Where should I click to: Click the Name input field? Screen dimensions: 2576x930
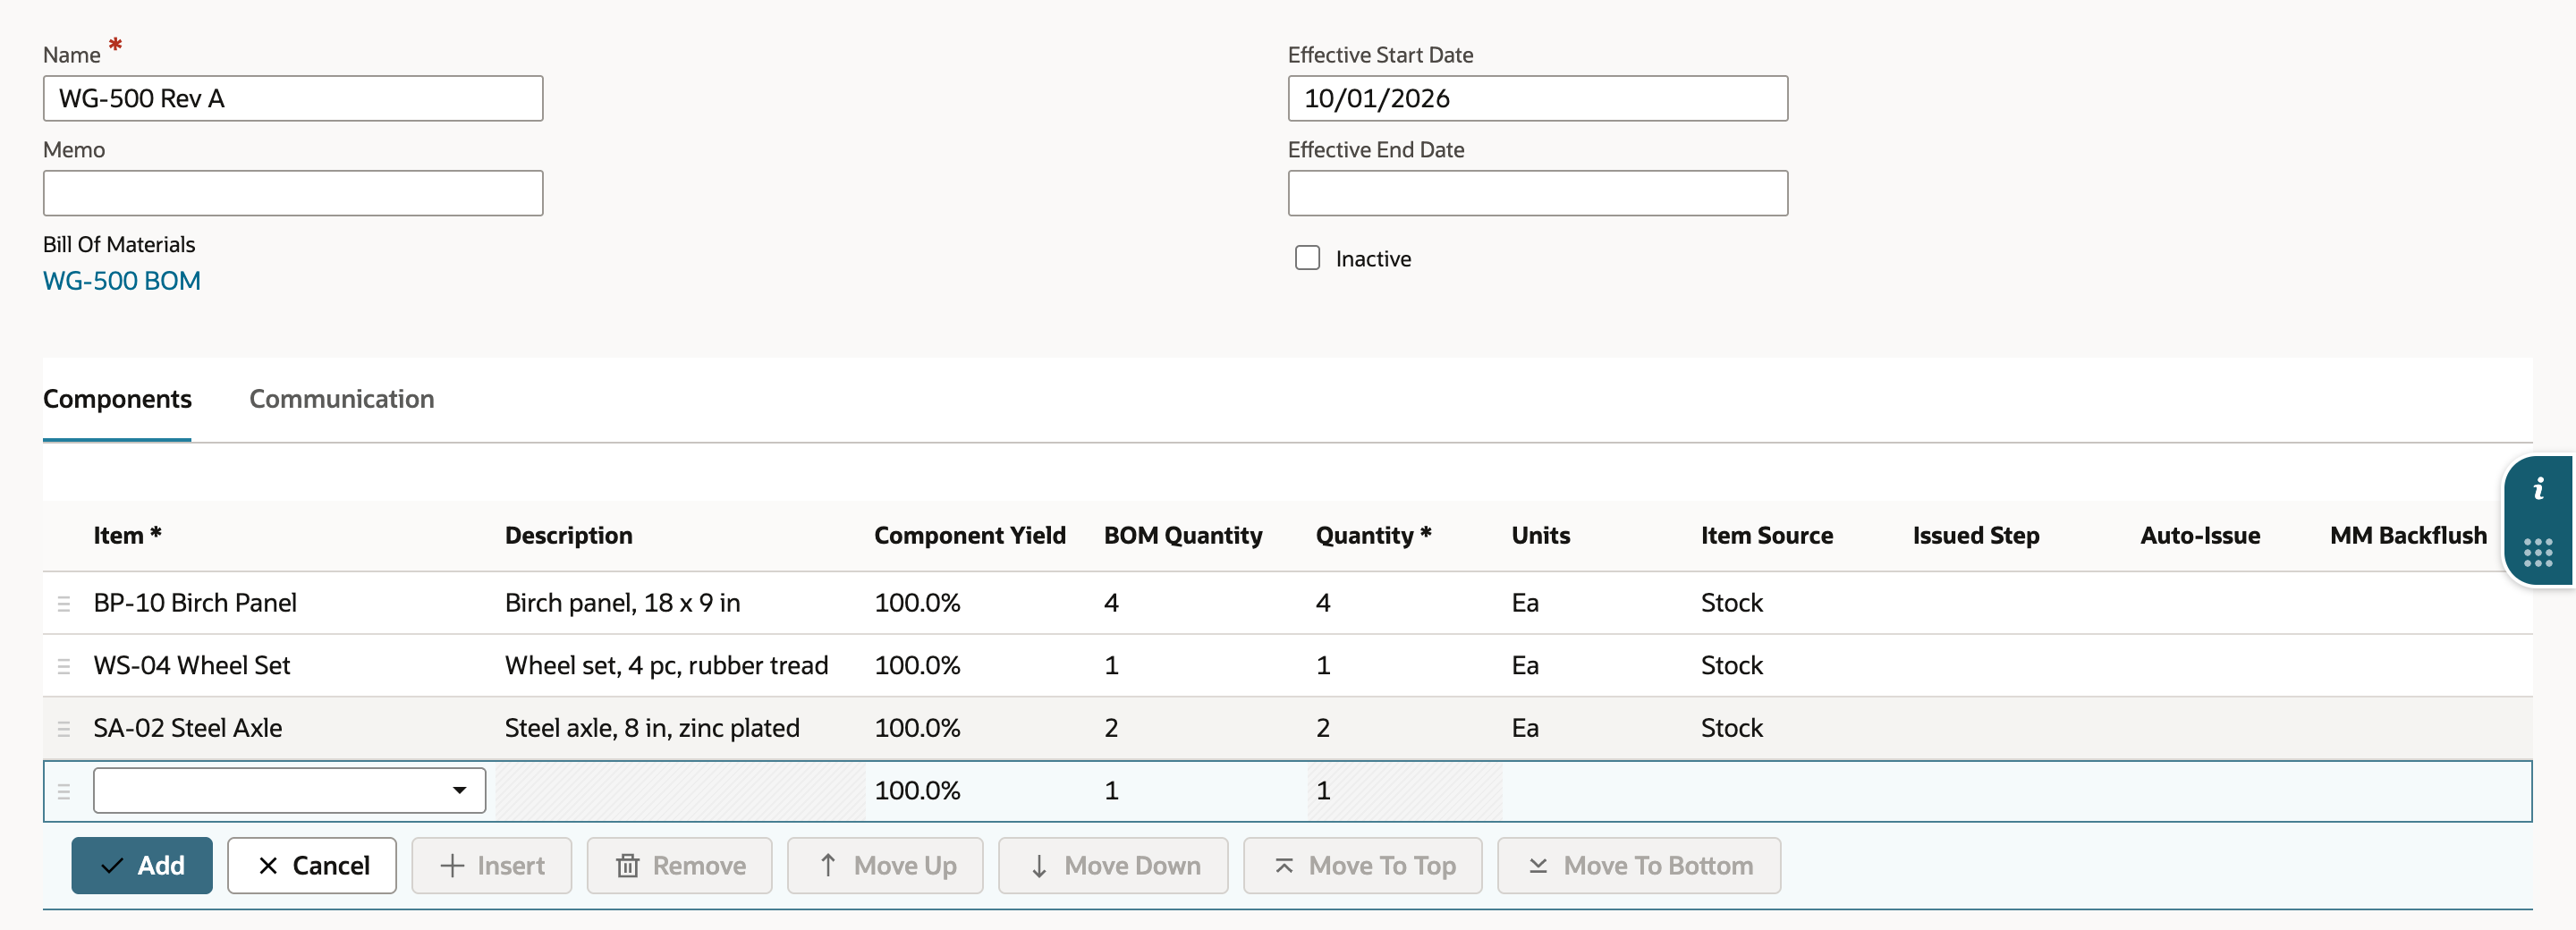click(x=293, y=98)
